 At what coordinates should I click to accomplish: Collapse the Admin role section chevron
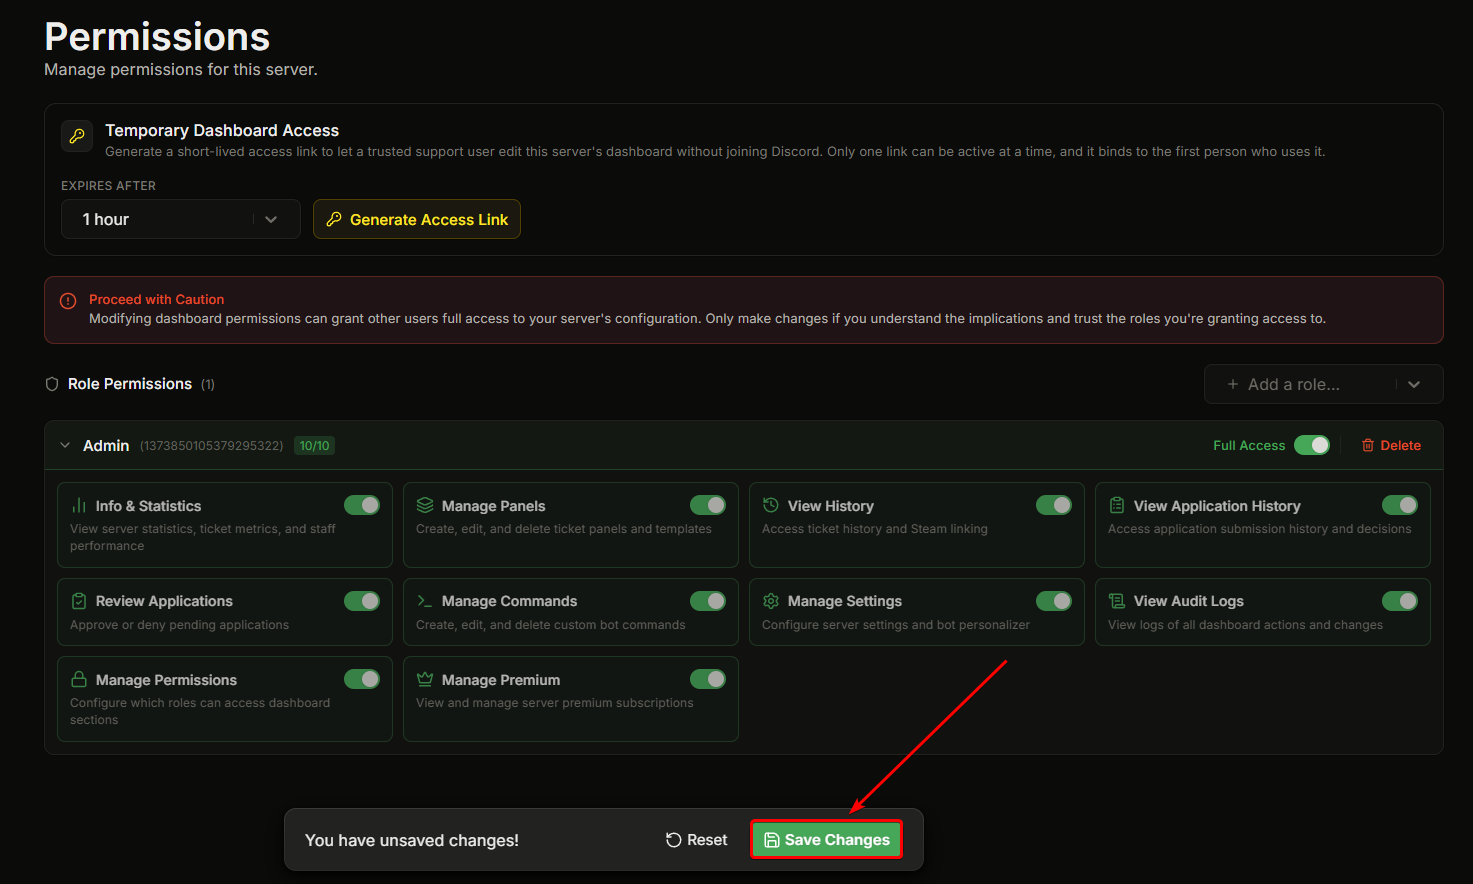pyautogui.click(x=65, y=445)
